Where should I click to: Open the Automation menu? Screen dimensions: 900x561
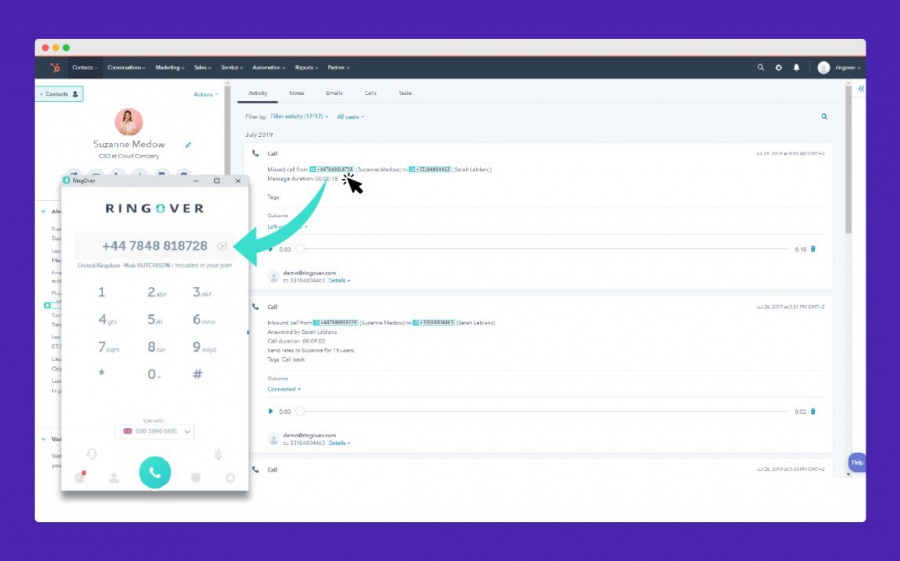click(269, 67)
